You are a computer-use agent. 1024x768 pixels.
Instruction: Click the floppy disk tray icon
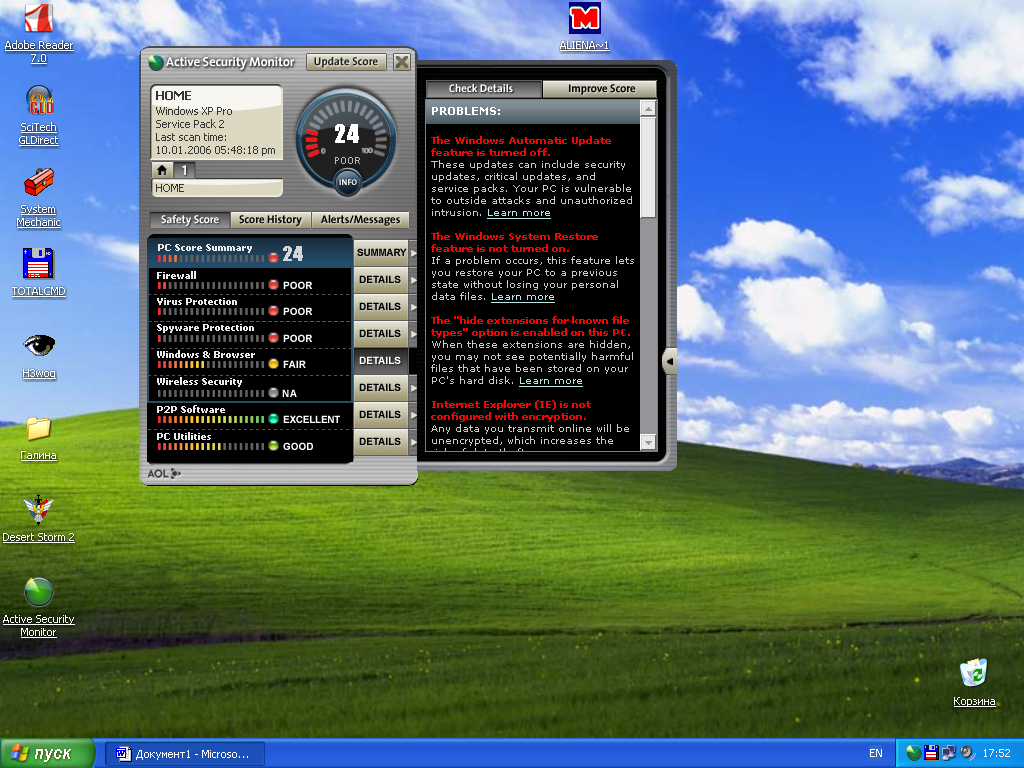pyautogui.click(x=931, y=753)
